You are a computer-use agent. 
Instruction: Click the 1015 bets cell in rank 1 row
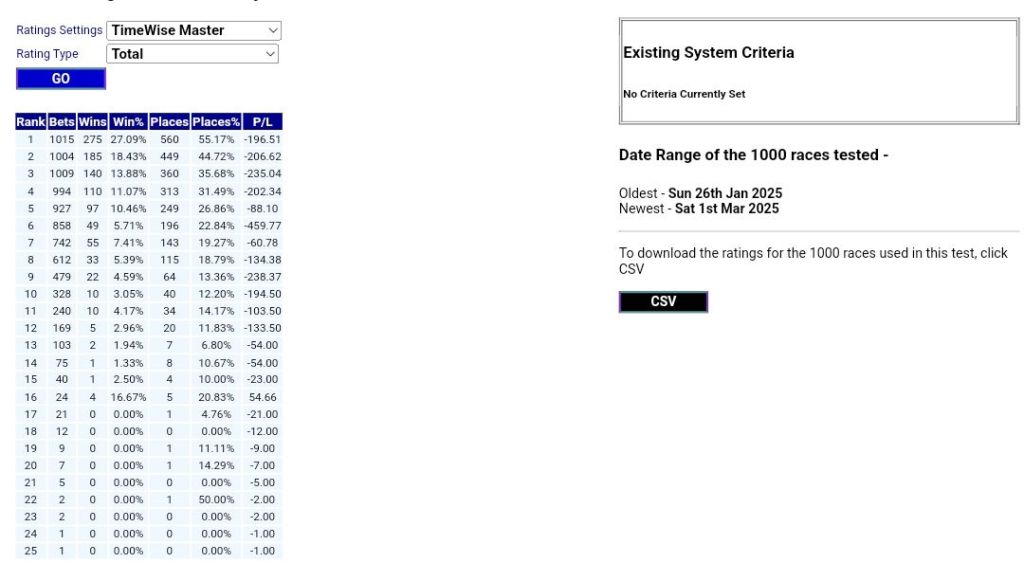tap(62, 140)
